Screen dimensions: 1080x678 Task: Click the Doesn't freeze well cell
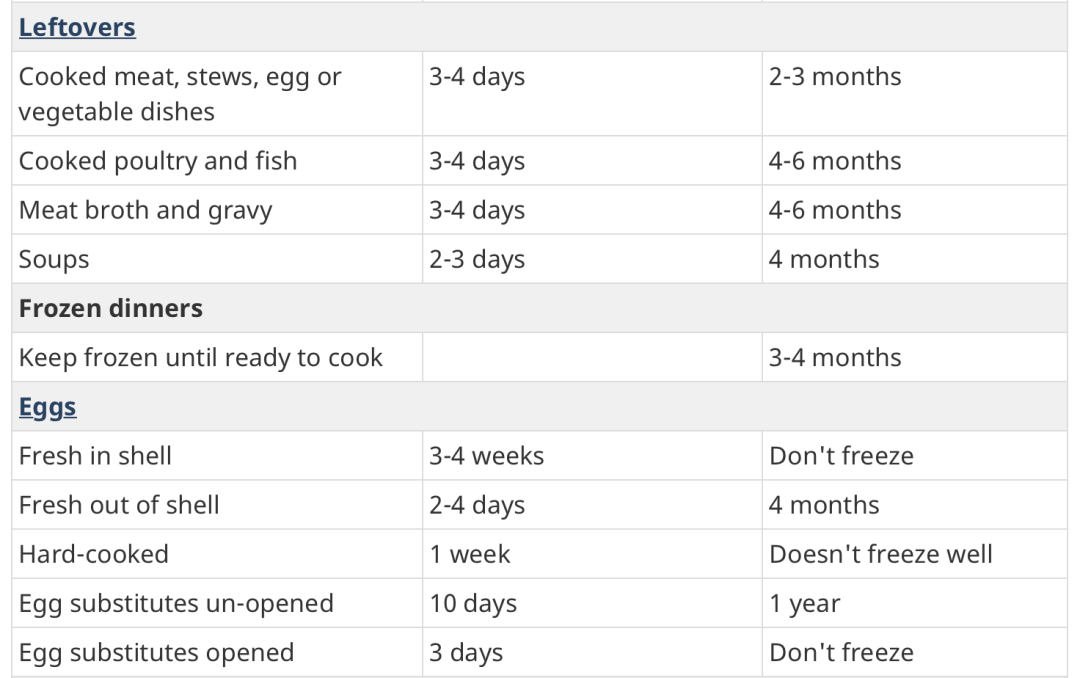point(881,554)
